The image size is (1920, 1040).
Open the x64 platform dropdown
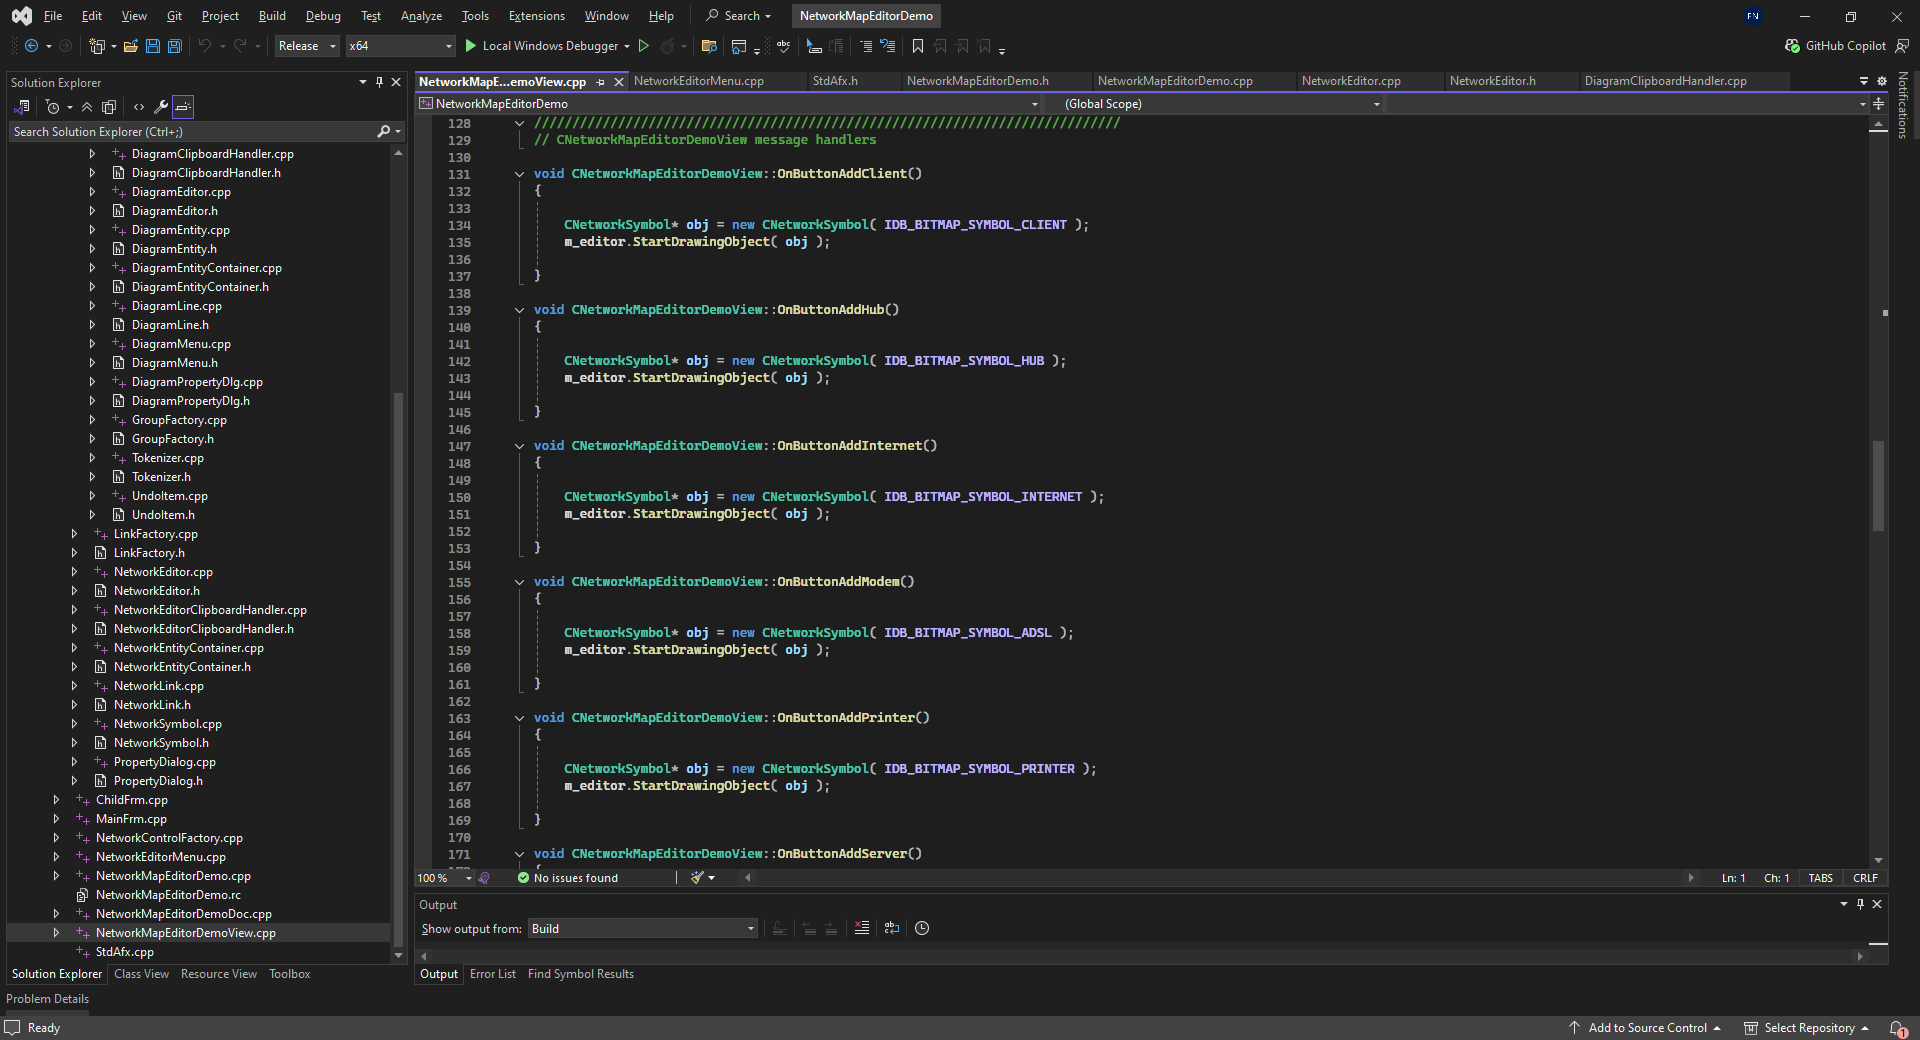coord(400,46)
